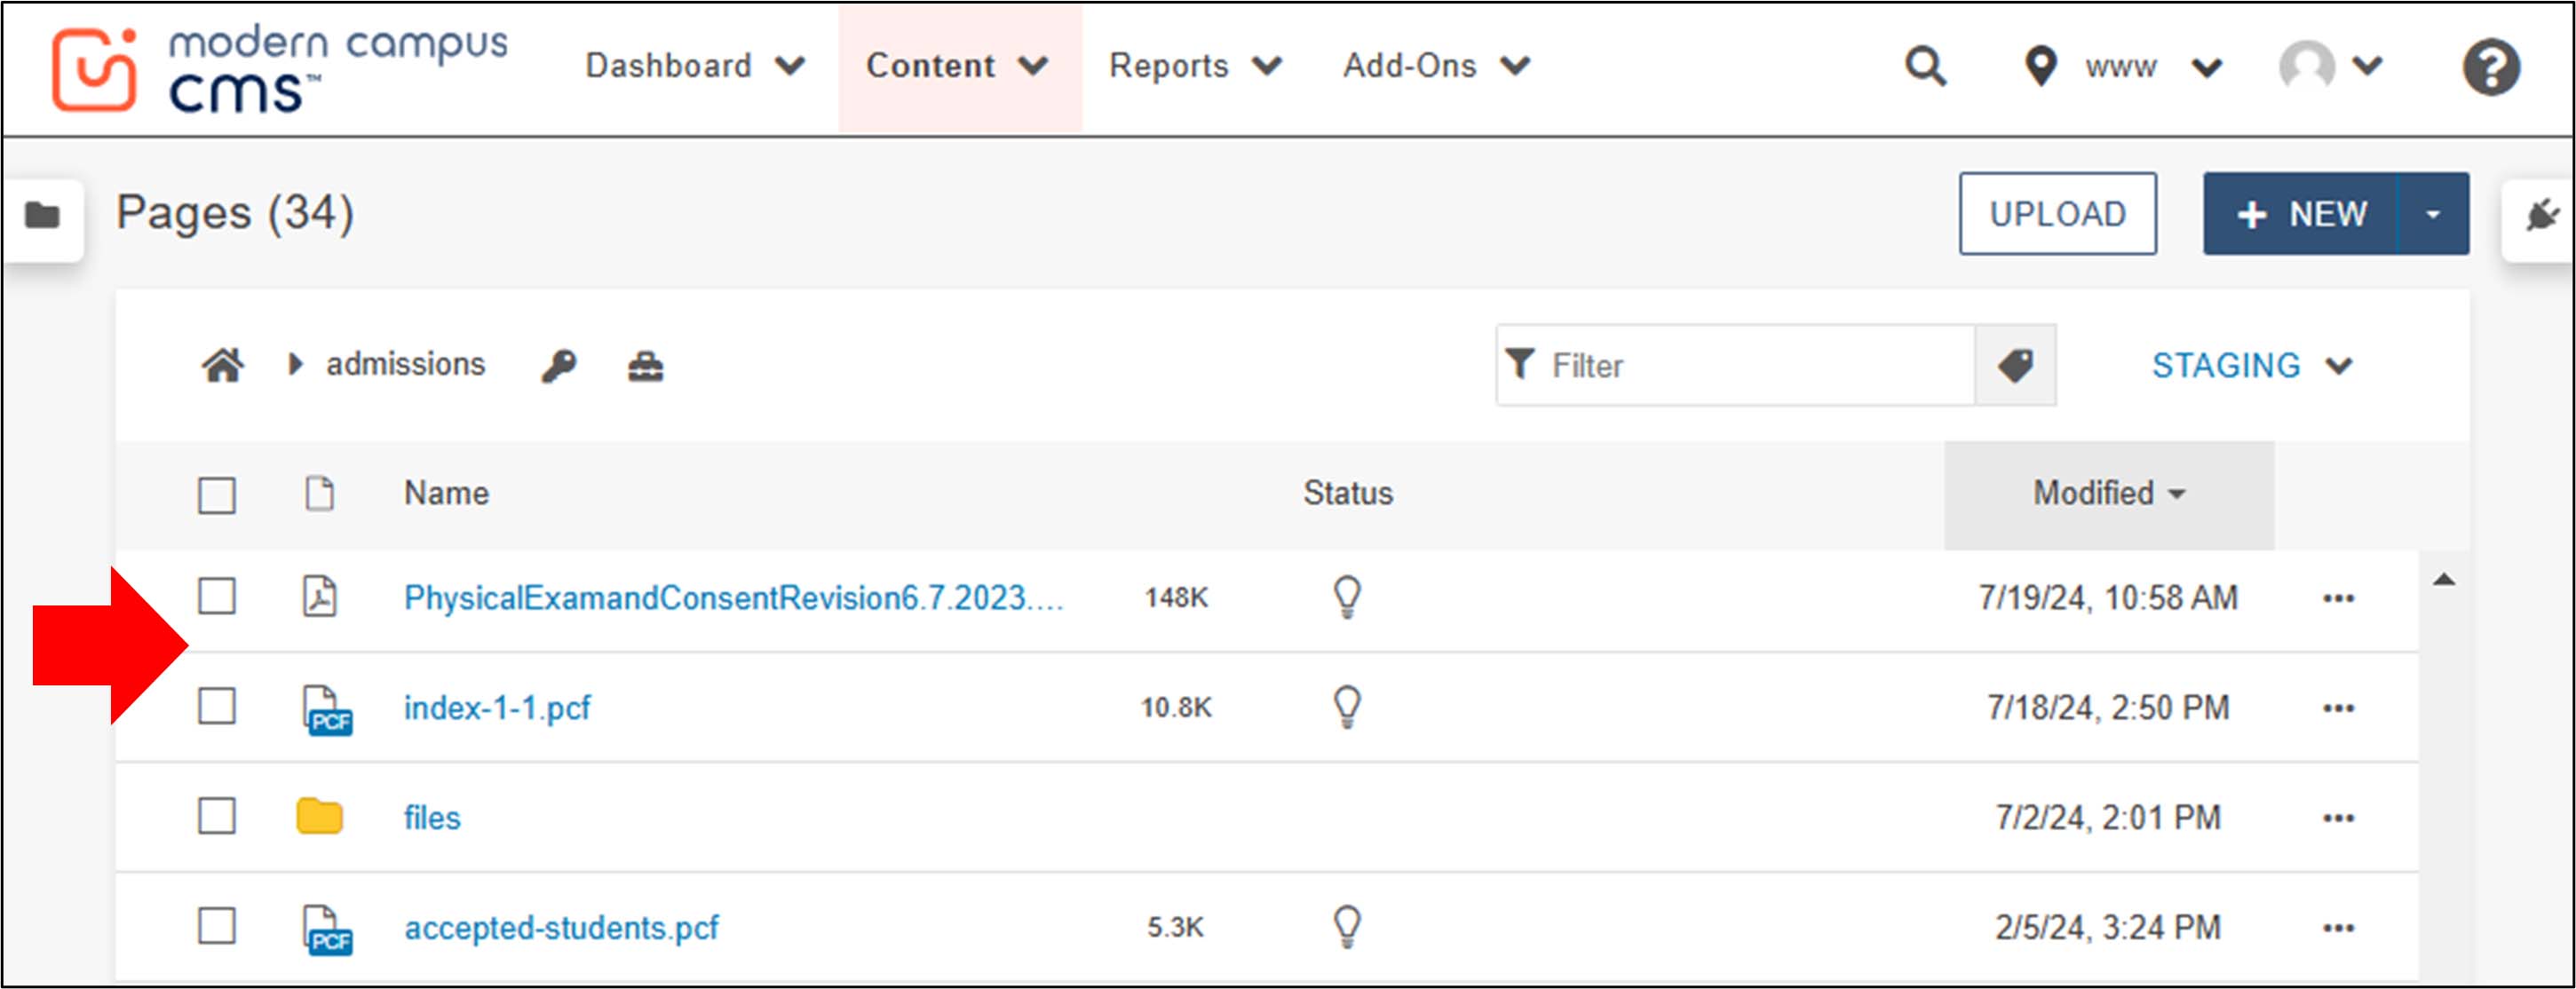Click the UPLOAD button
Screen dimensions: 2576x989
(2057, 212)
